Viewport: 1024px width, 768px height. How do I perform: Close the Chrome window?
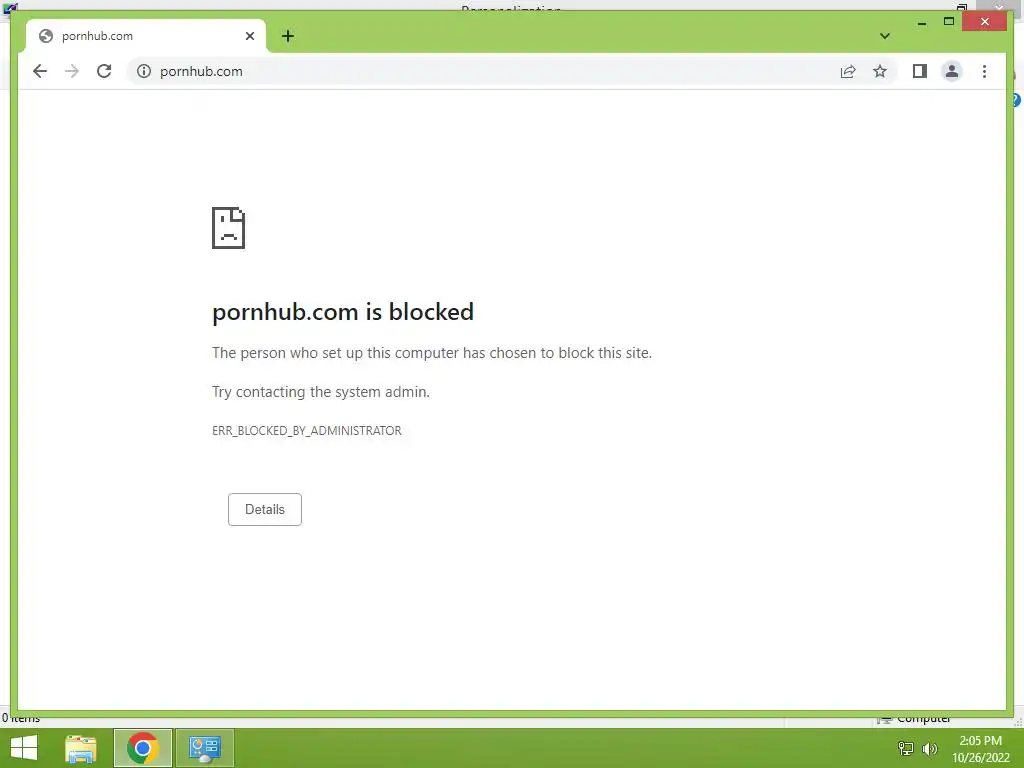click(x=985, y=22)
